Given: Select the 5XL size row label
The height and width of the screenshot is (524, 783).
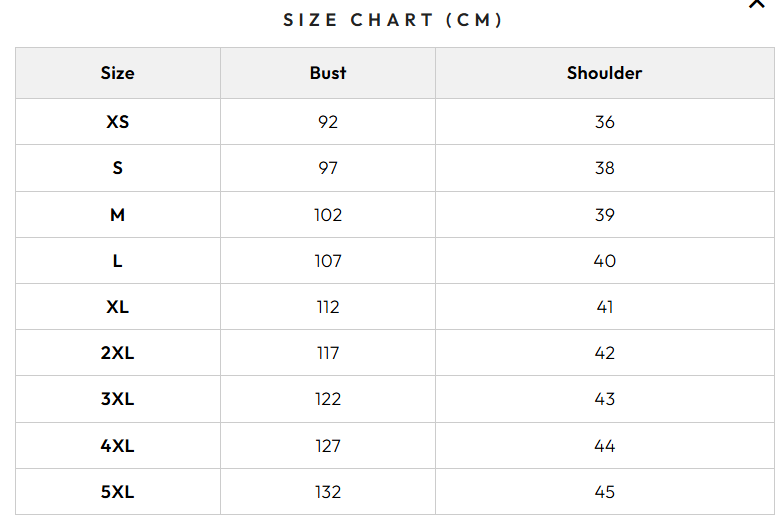Looking at the screenshot, I should coord(117,492).
